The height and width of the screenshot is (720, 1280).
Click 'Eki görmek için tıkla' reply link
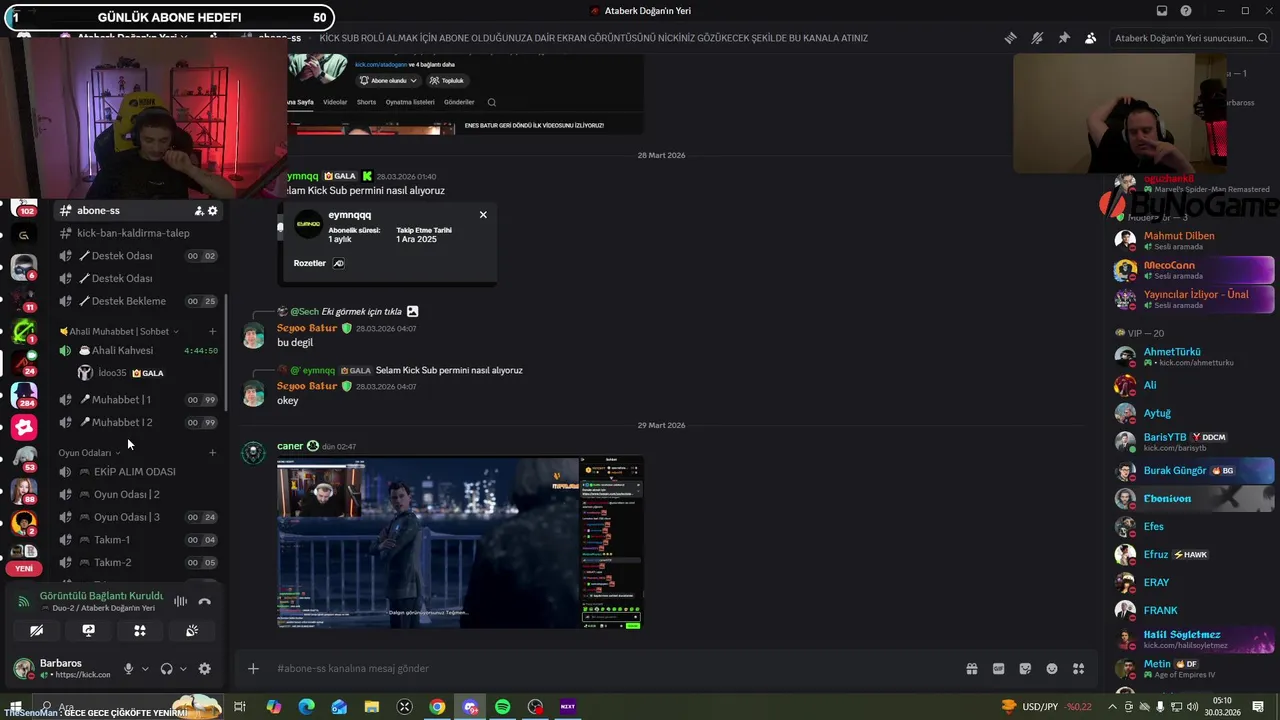pos(361,312)
